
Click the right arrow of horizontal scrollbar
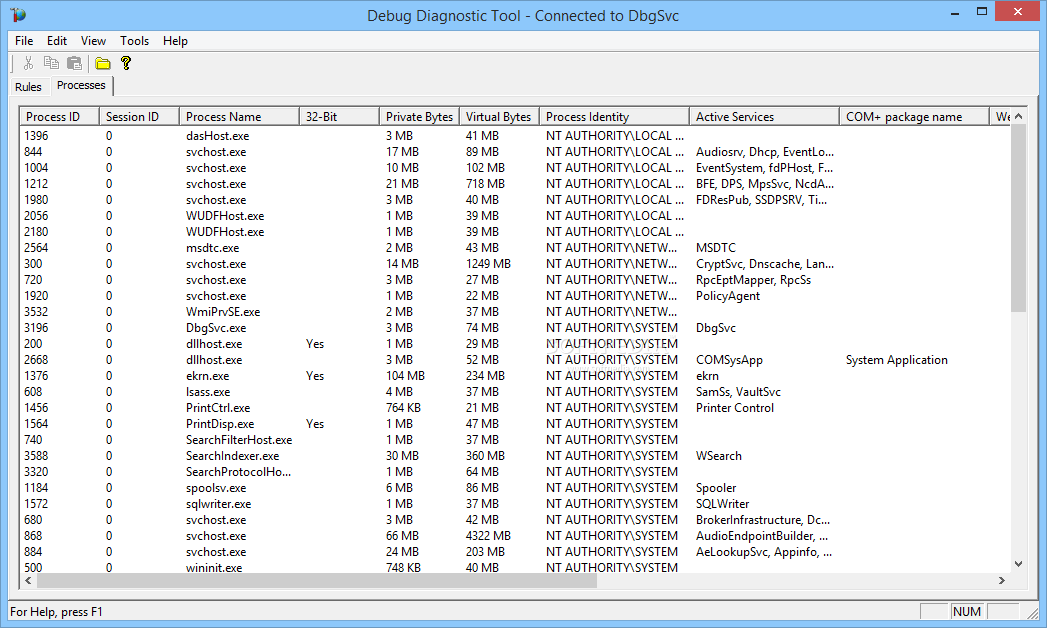pyautogui.click(x=1002, y=580)
